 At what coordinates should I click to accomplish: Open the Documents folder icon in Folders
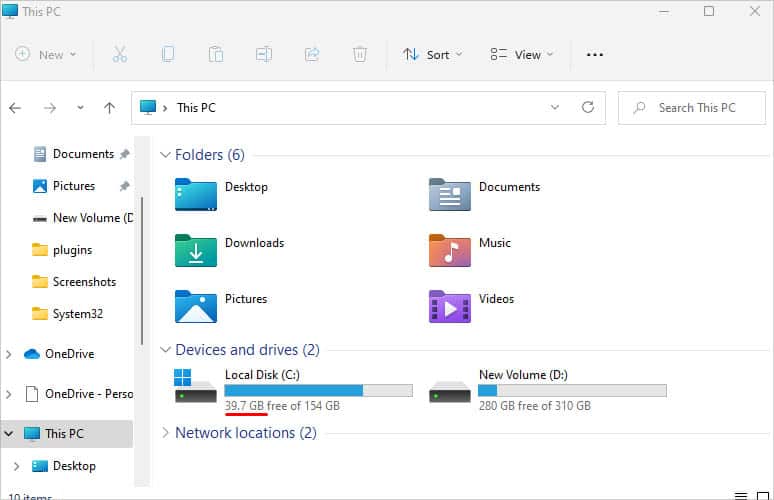[450, 194]
